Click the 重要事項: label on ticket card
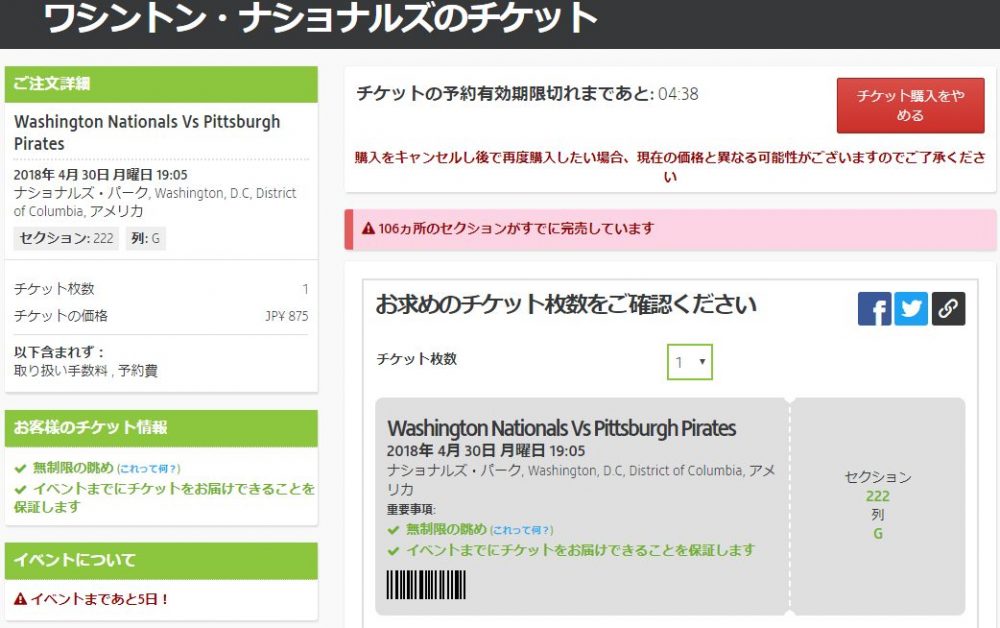The width and height of the screenshot is (1000, 628). click(411, 509)
